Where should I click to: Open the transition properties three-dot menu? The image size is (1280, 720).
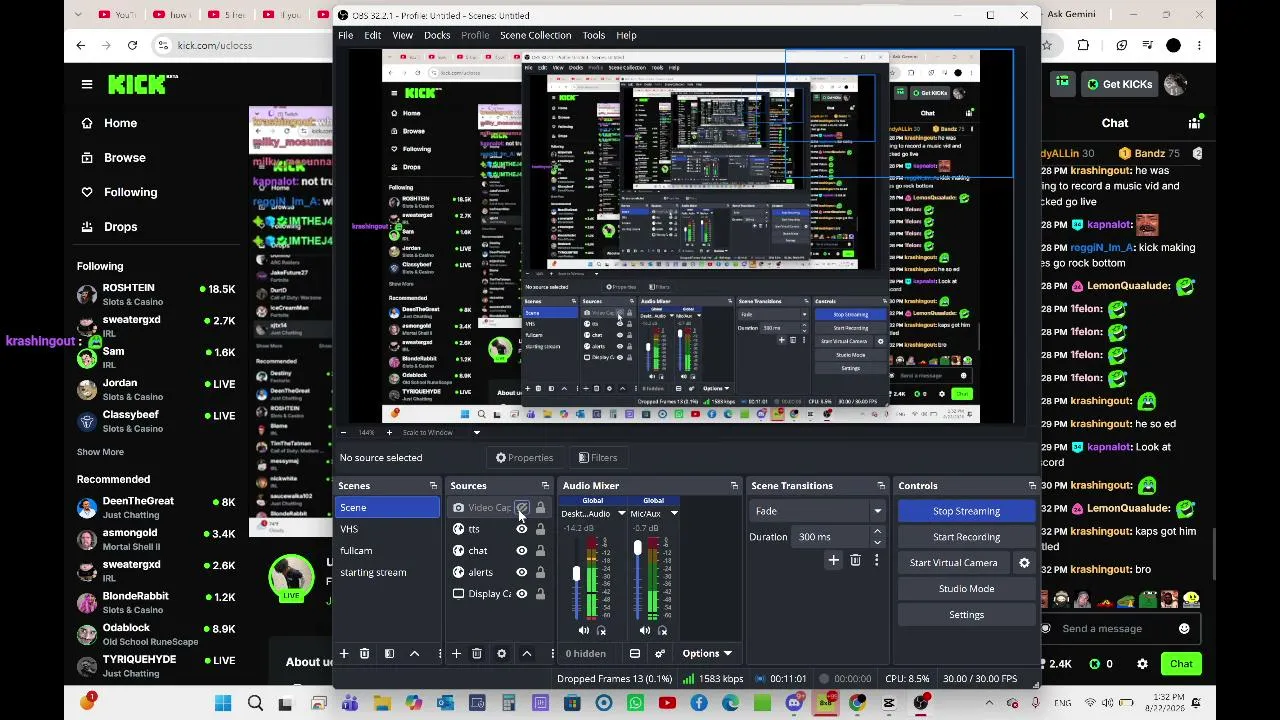coord(876,561)
